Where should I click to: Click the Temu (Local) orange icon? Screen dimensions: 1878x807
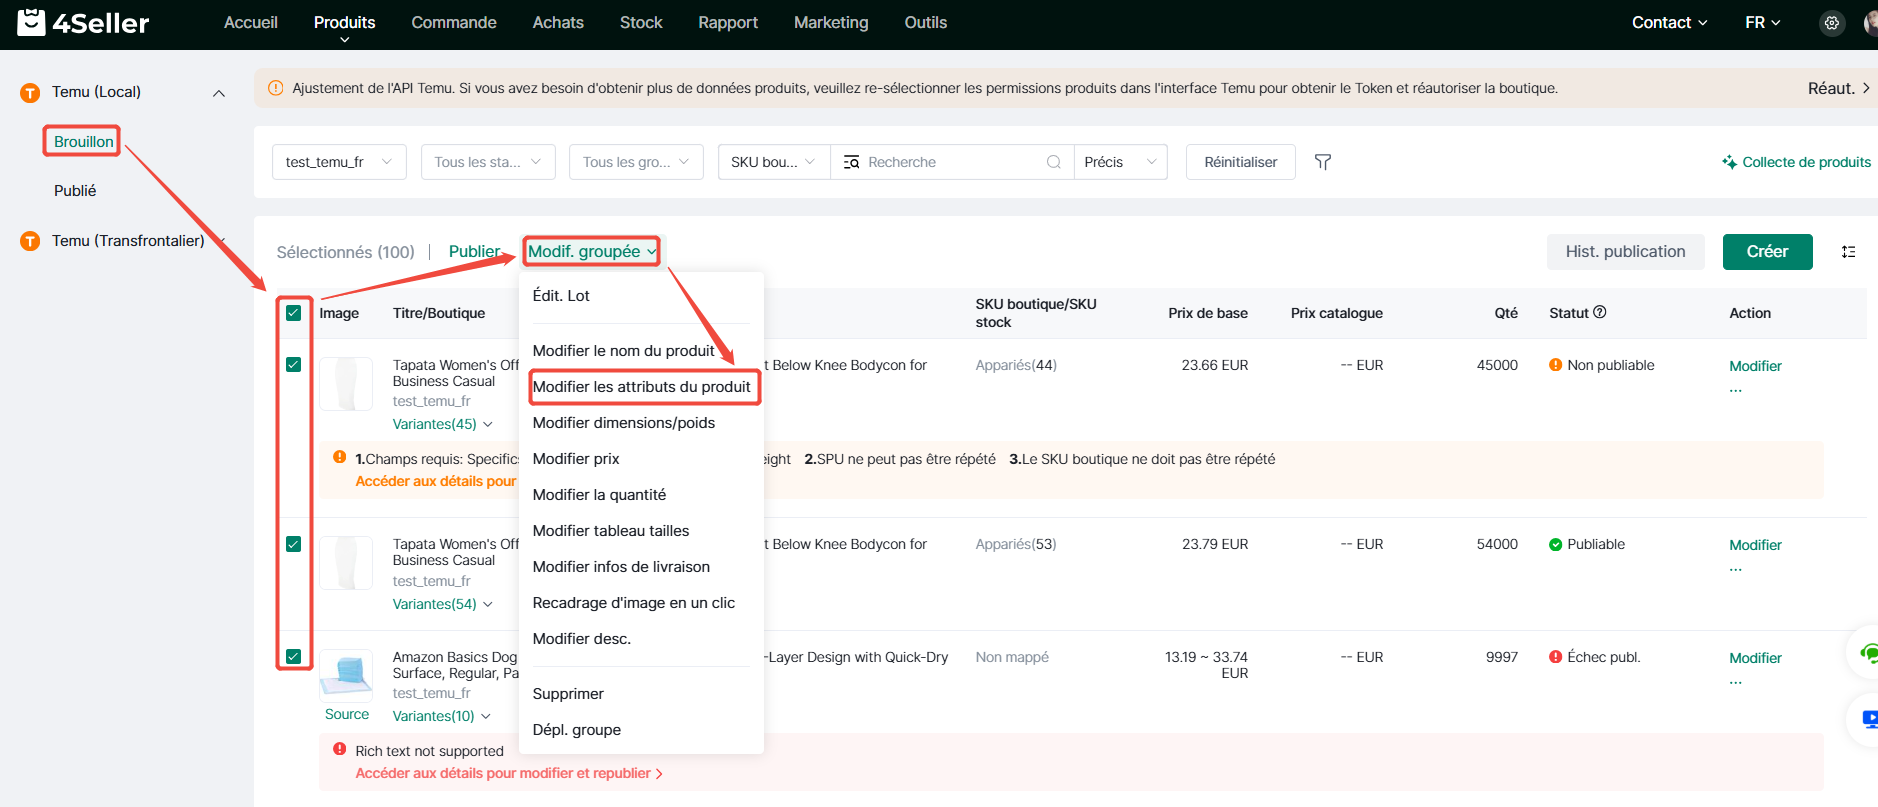(30, 92)
